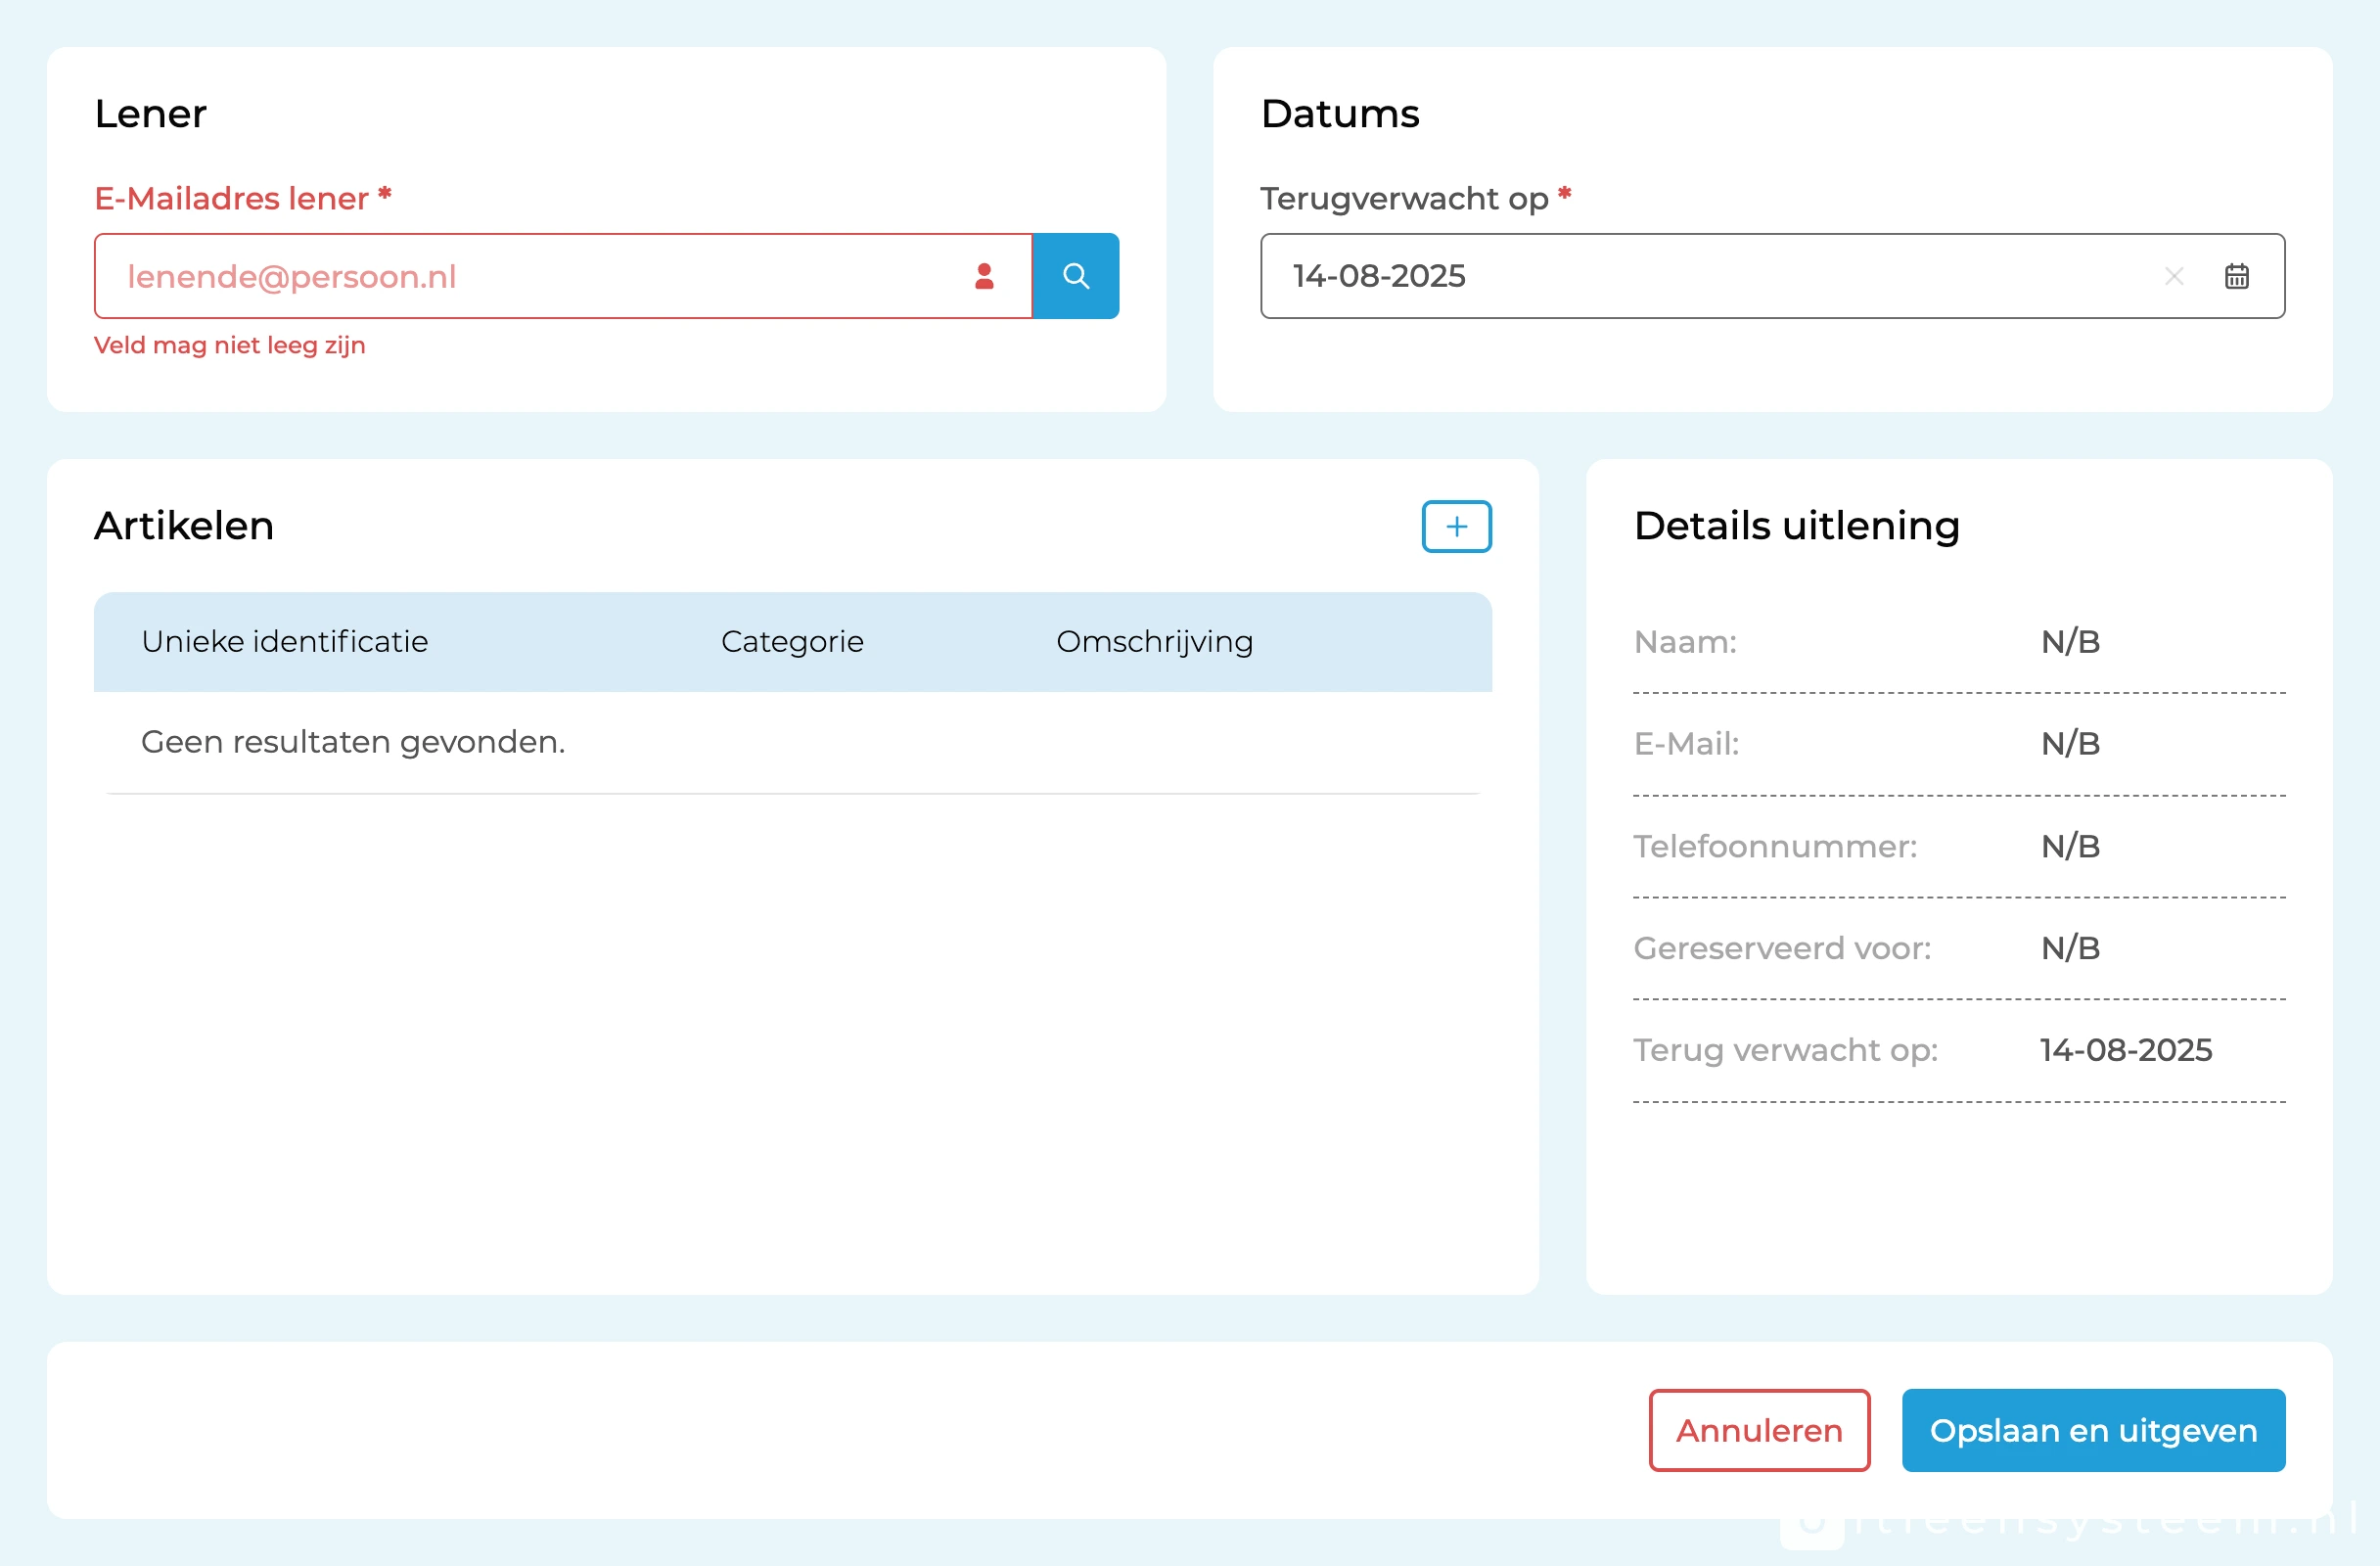The image size is (2380, 1566).
Task: Clear the return date using the × icon
Action: [x=2174, y=276]
